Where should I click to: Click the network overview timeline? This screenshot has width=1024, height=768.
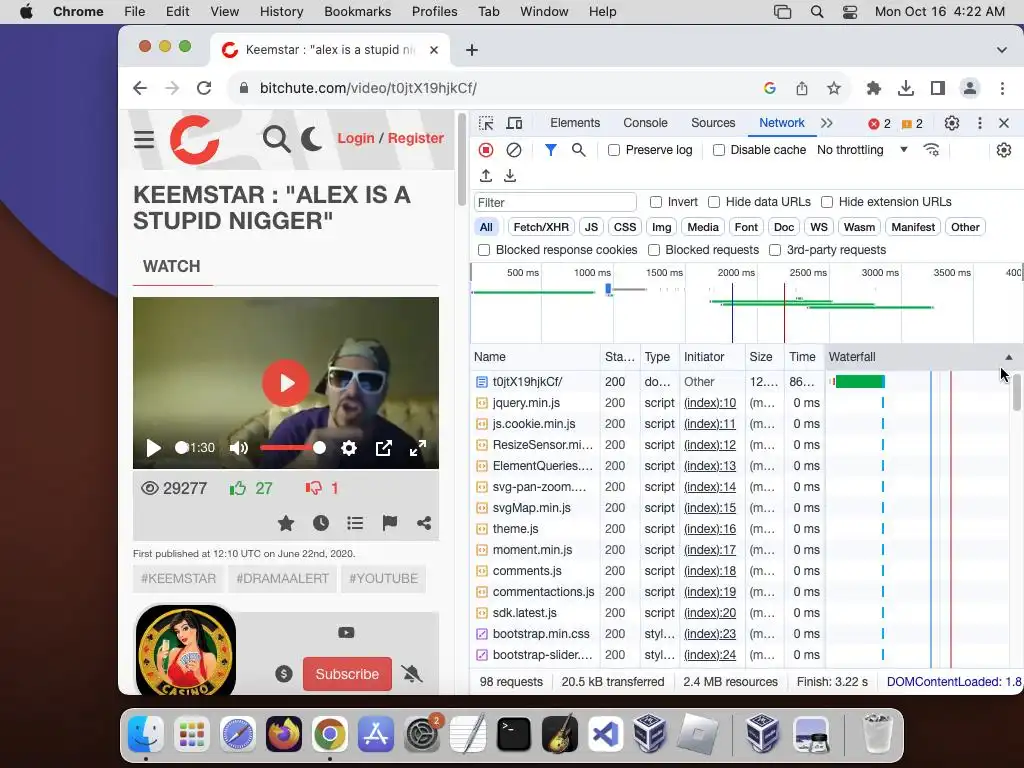(746, 304)
